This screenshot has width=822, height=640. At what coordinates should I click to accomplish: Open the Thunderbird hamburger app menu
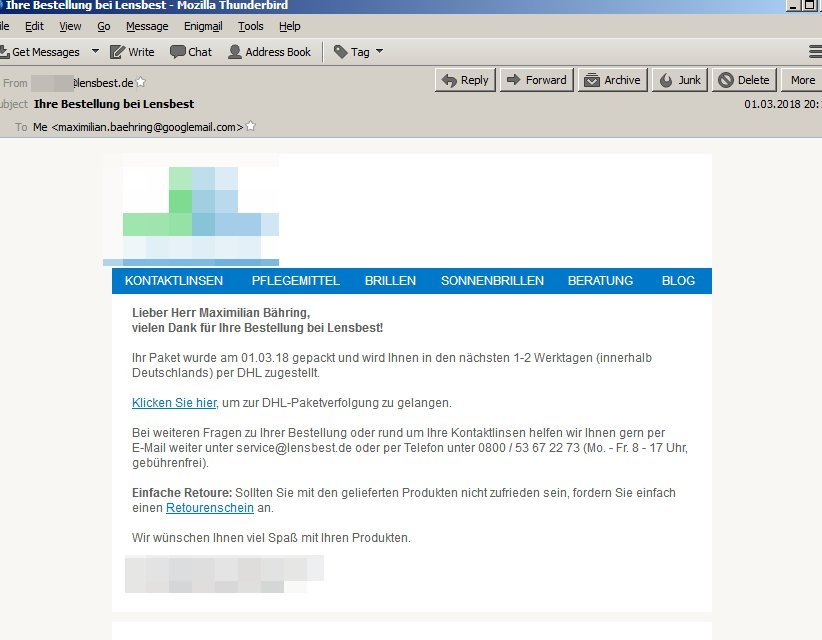click(x=814, y=52)
